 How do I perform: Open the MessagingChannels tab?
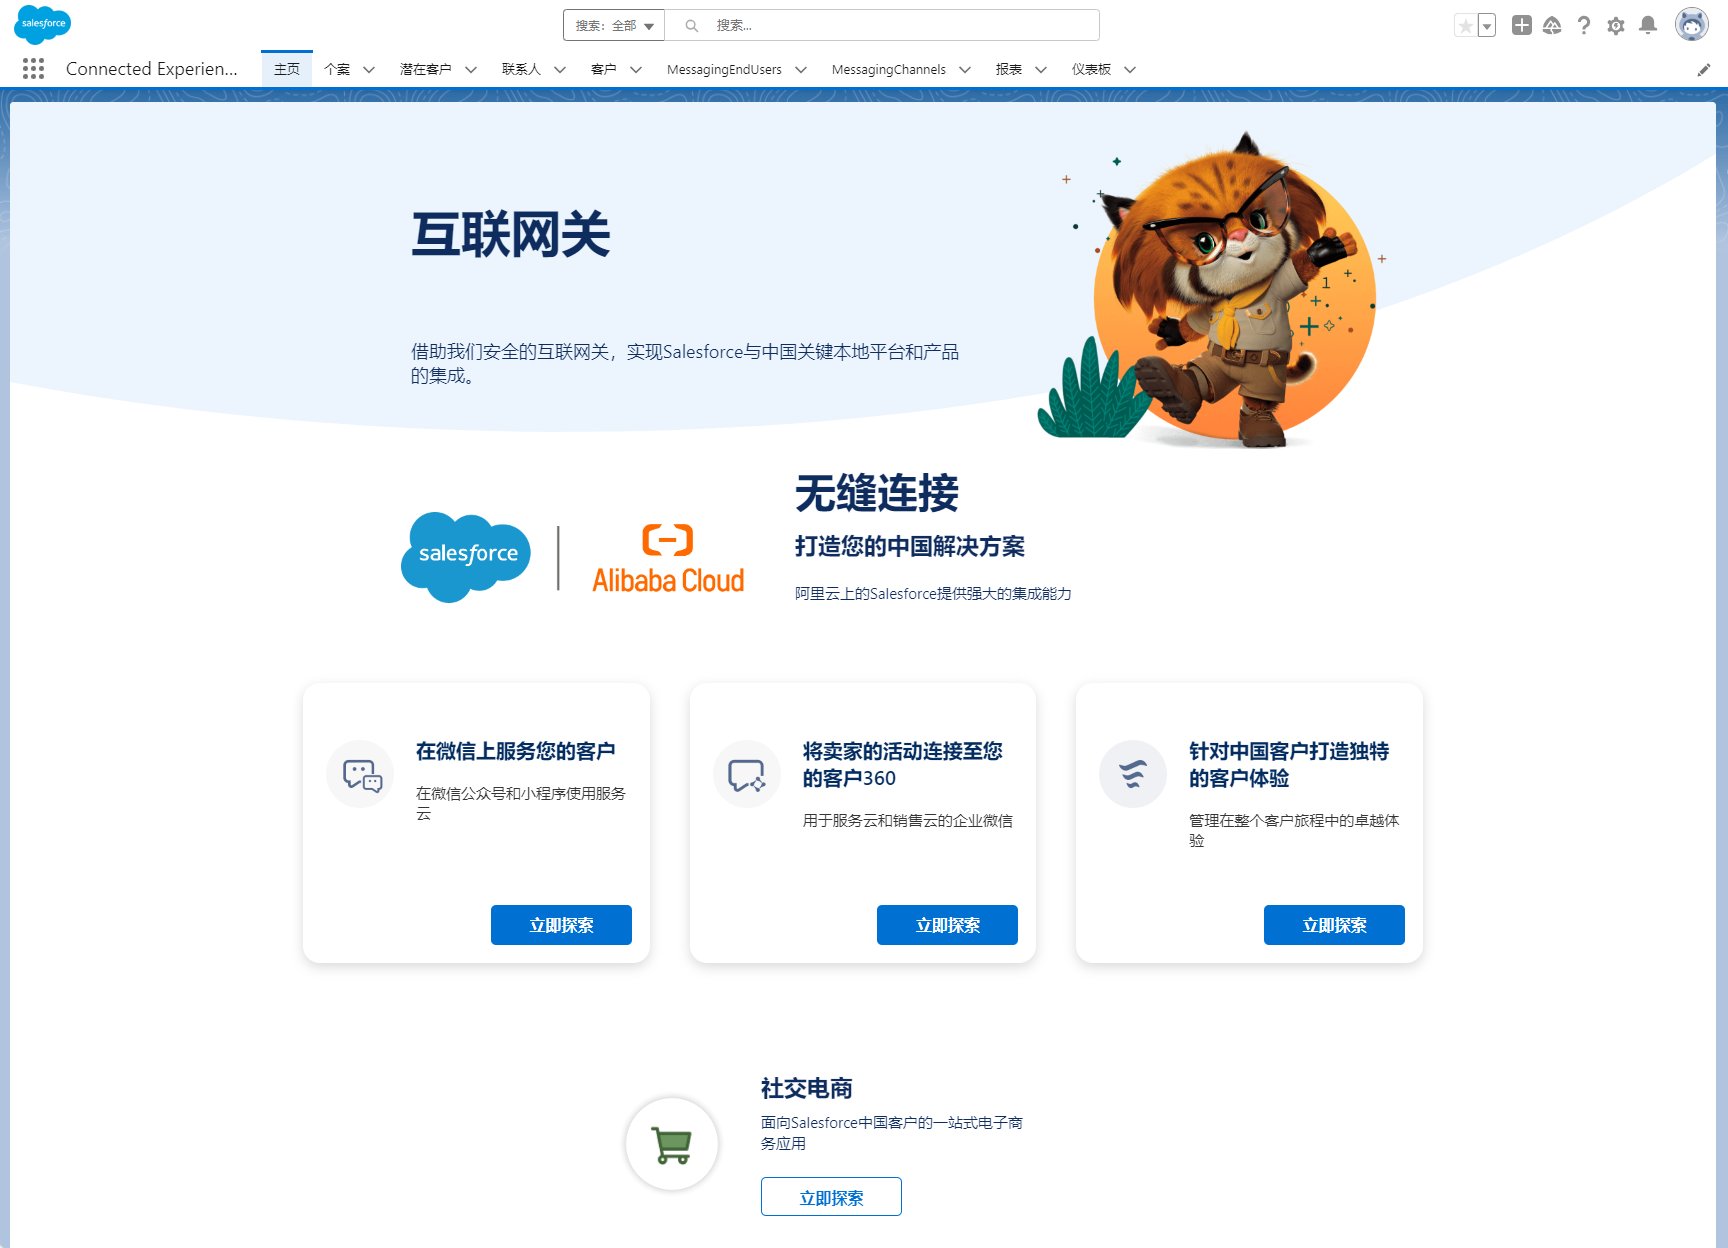click(x=888, y=69)
